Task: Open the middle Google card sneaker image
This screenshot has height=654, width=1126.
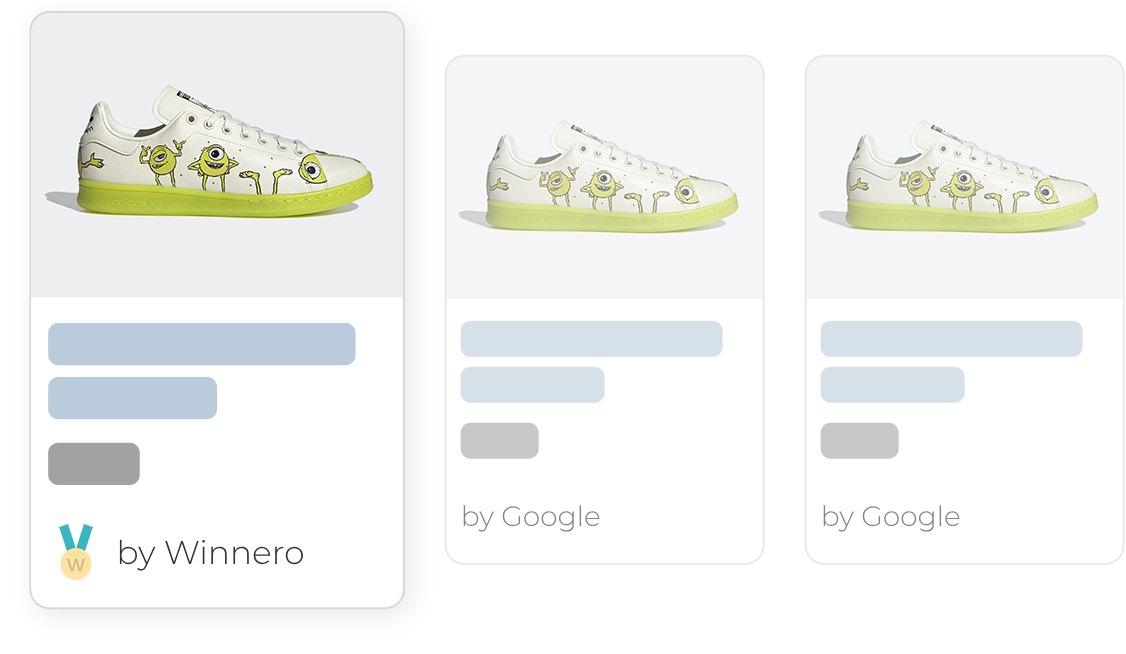Action: pyautogui.click(x=605, y=177)
